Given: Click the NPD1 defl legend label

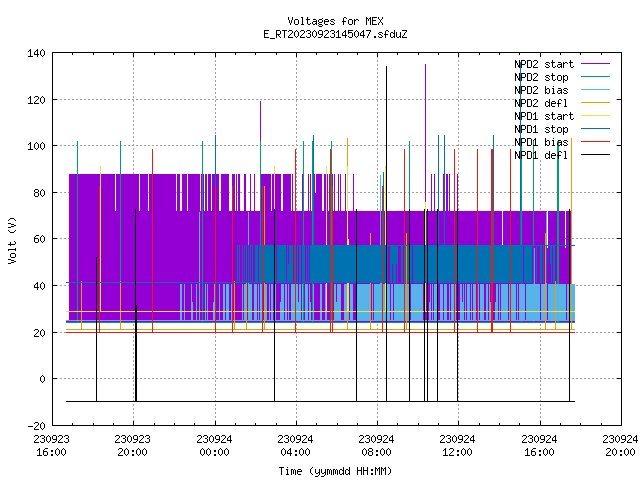Looking at the screenshot, I should point(541,156).
